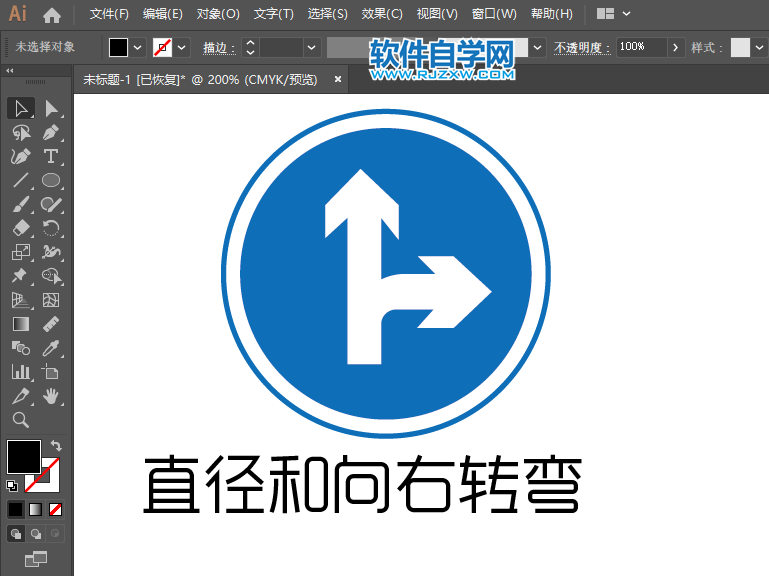This screenshot has height=576, width=769.
Task: Select the Gradient tool
Action: (21, 324)
